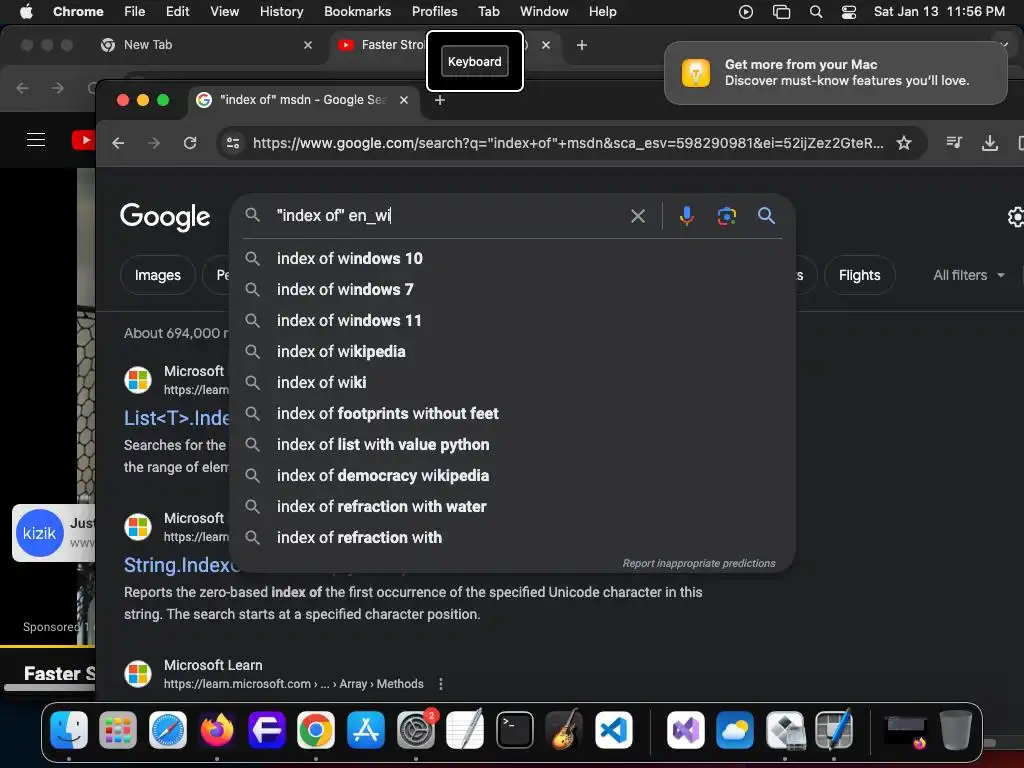Expand All filters dropdown
The image size is (1024, 768).
click(968, 276)
